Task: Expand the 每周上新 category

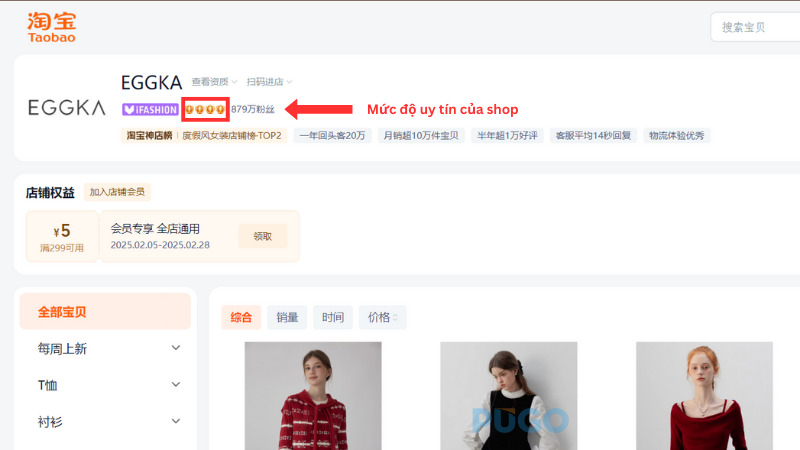Action: [176, 348]
